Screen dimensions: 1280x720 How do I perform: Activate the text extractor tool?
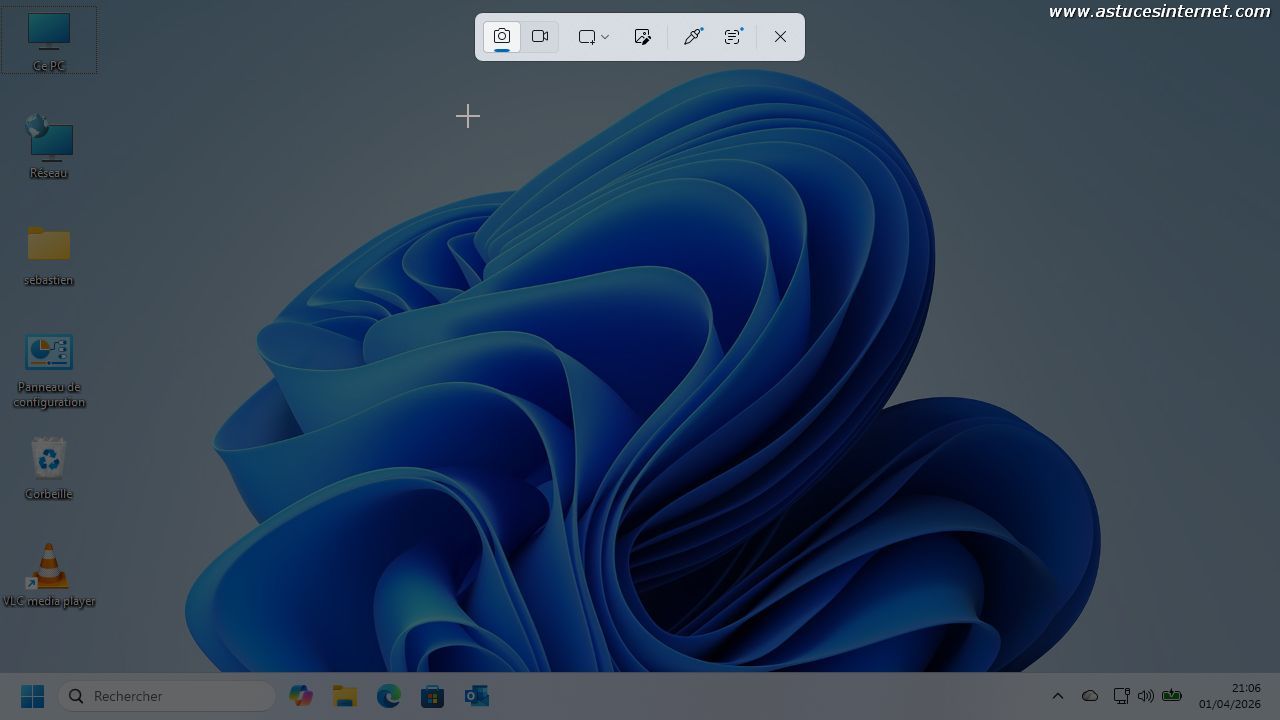(733, 37)
